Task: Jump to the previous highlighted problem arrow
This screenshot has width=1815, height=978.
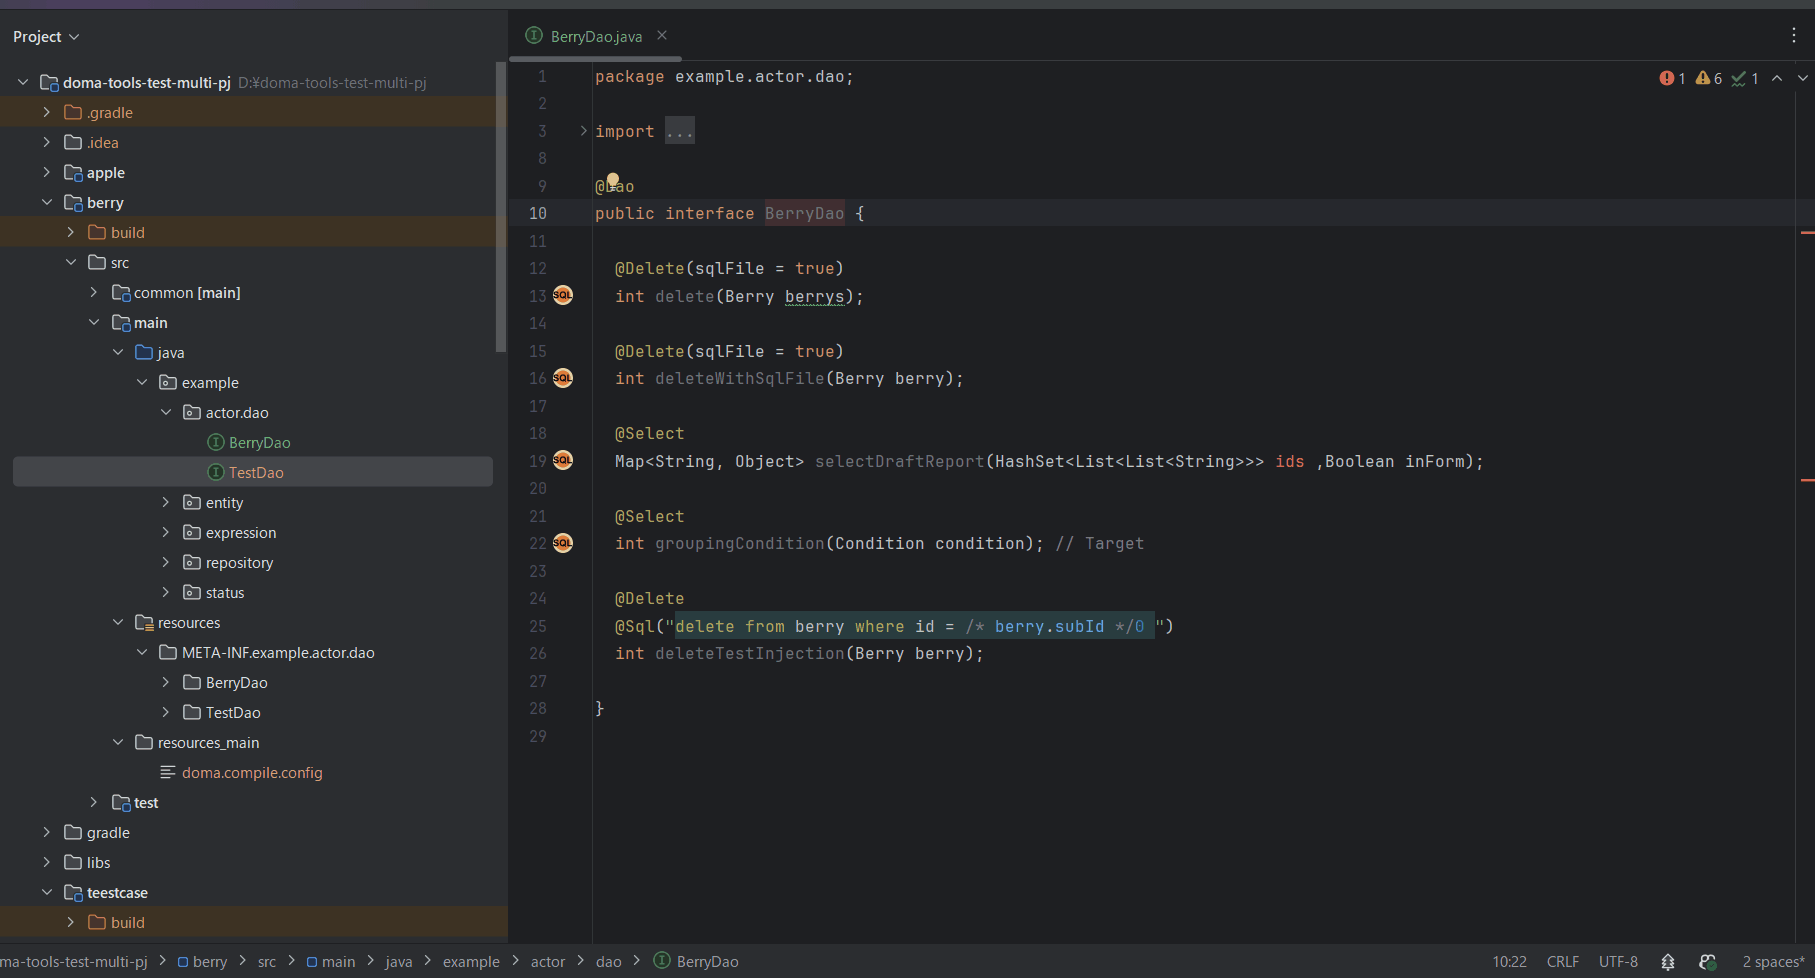Action: click(x=1777, y=78)
